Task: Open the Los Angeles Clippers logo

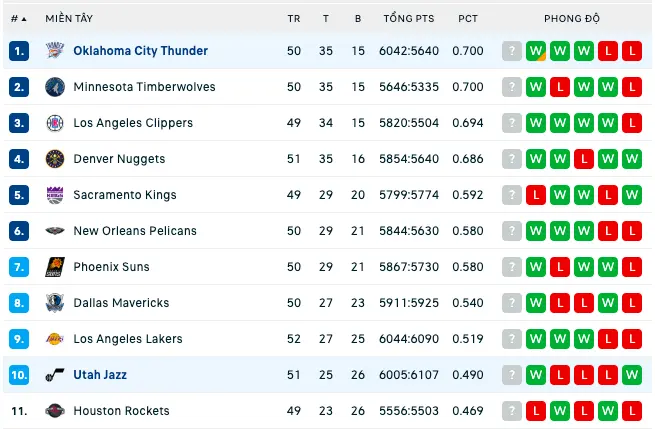Action: (x=55, y=123)
